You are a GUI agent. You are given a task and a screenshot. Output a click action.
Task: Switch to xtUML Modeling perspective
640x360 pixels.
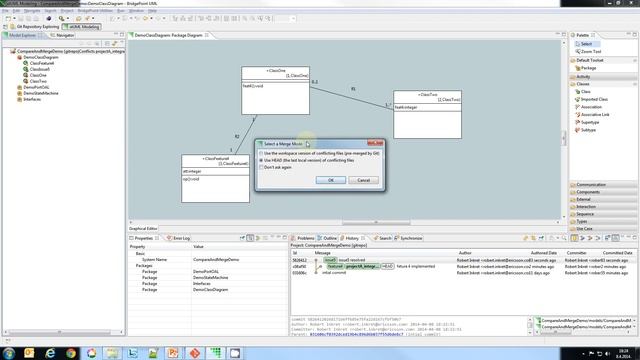click(81, 27)
